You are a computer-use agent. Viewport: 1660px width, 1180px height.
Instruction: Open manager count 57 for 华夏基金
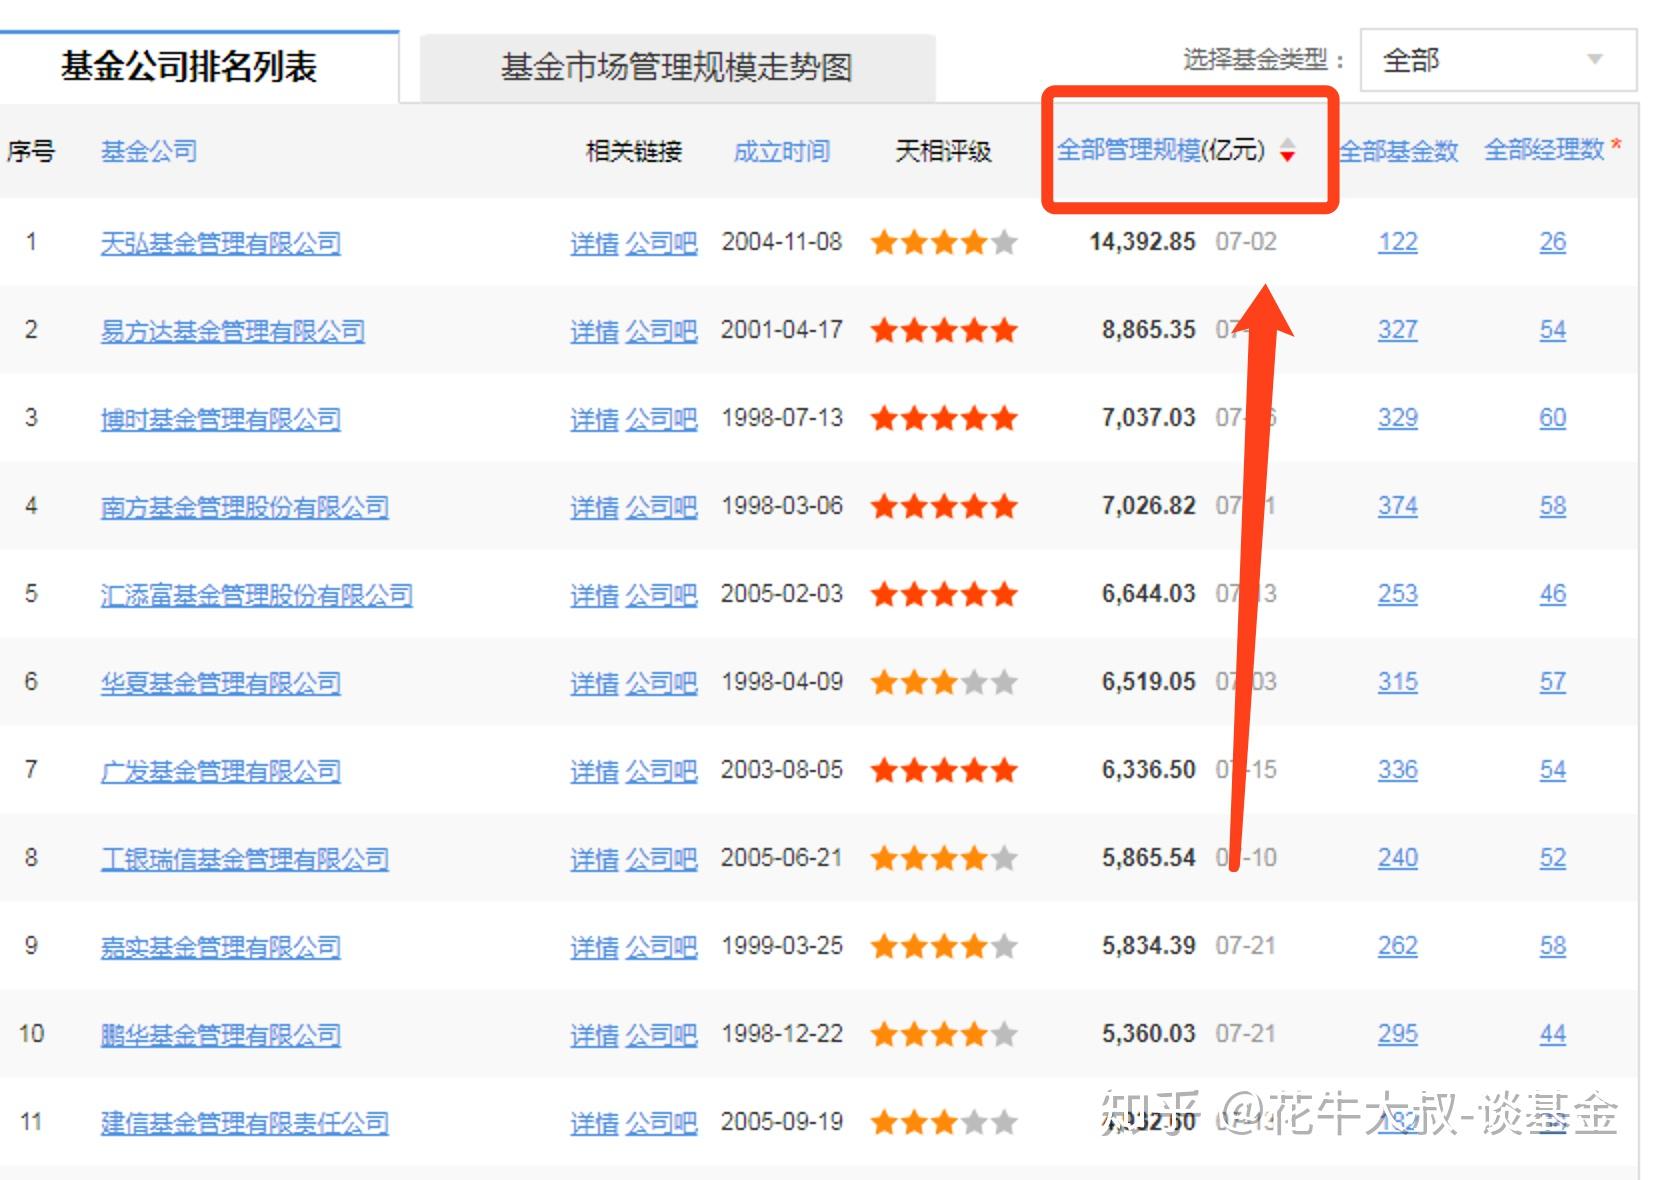pos(1553,682)
